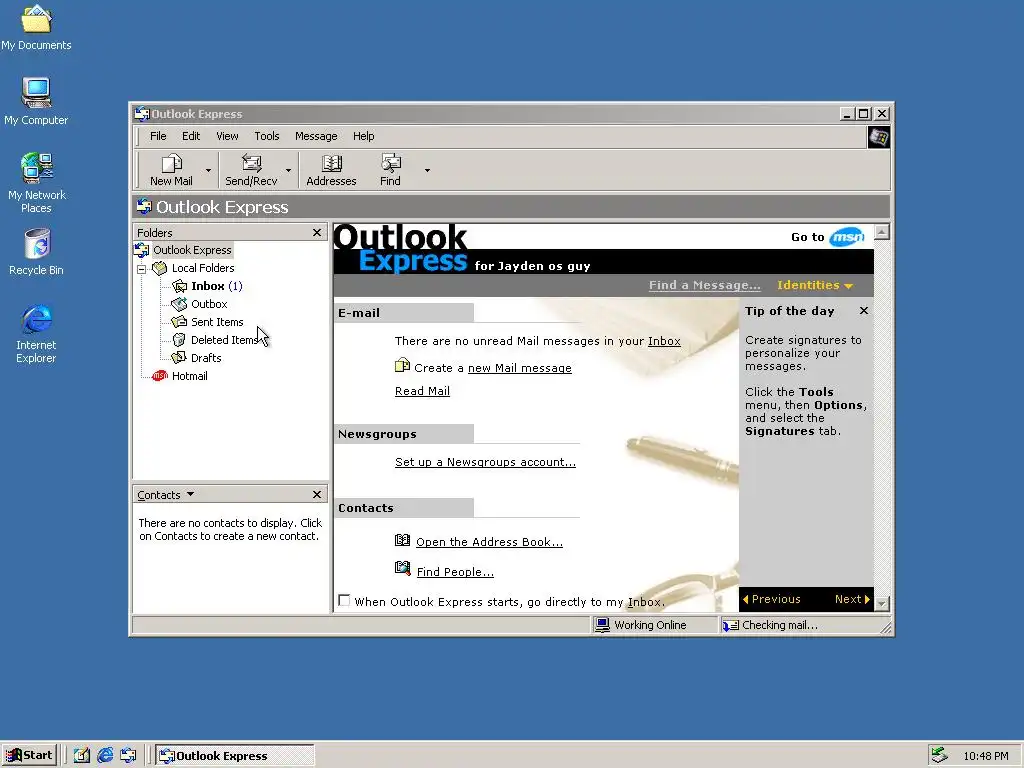Select the Internet Explorer desktop icon
Screen dimensions: 1024x768
click(x=36, y=333)
